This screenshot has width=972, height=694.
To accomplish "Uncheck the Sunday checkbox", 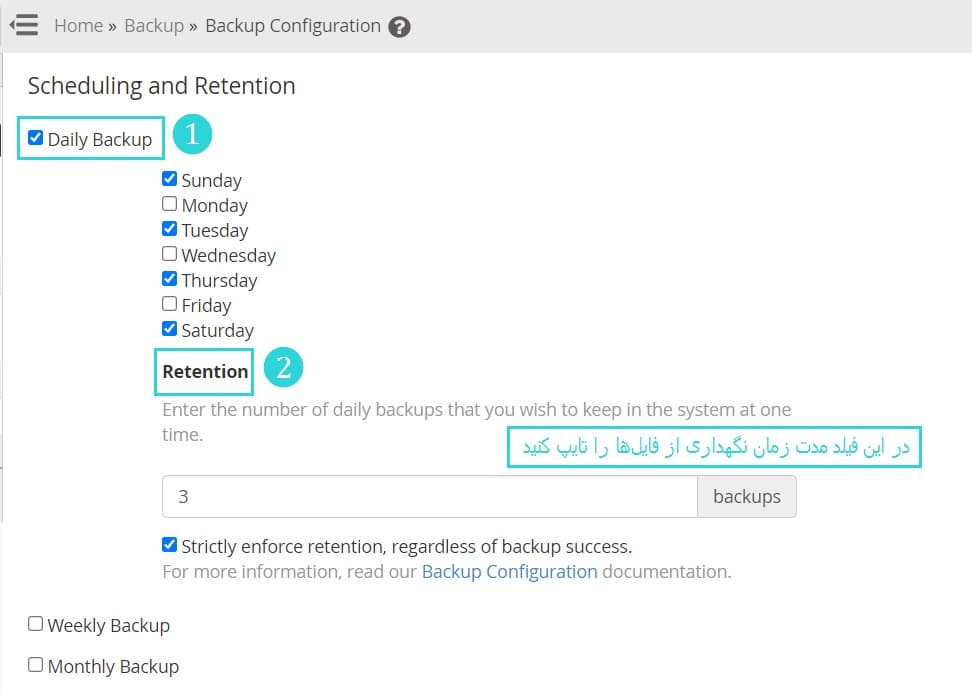I will click(169, 178).
